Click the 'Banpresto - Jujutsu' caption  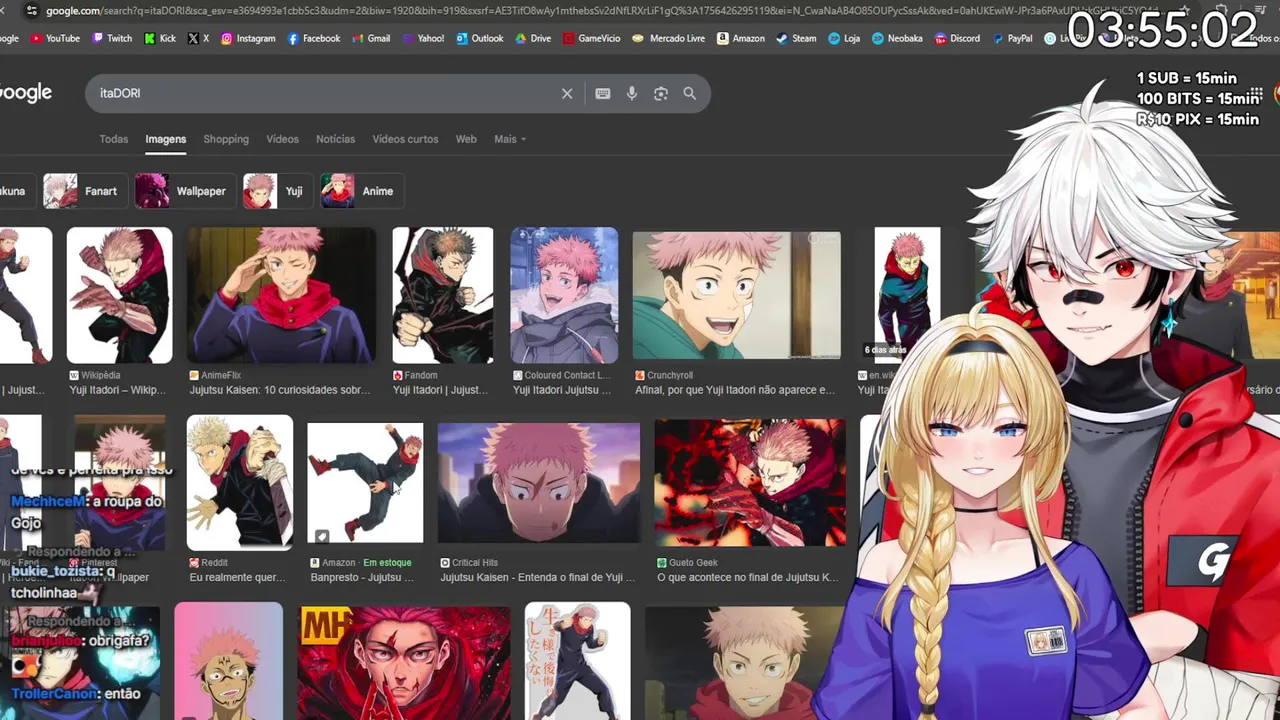tap(361, 577)
